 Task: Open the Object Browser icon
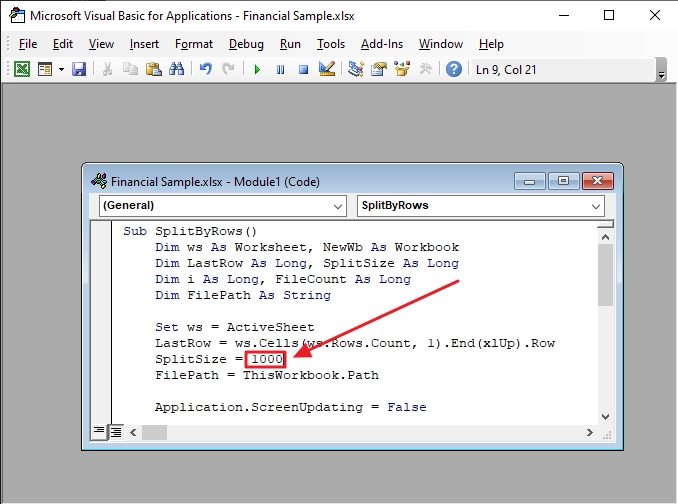coord(402,69)
